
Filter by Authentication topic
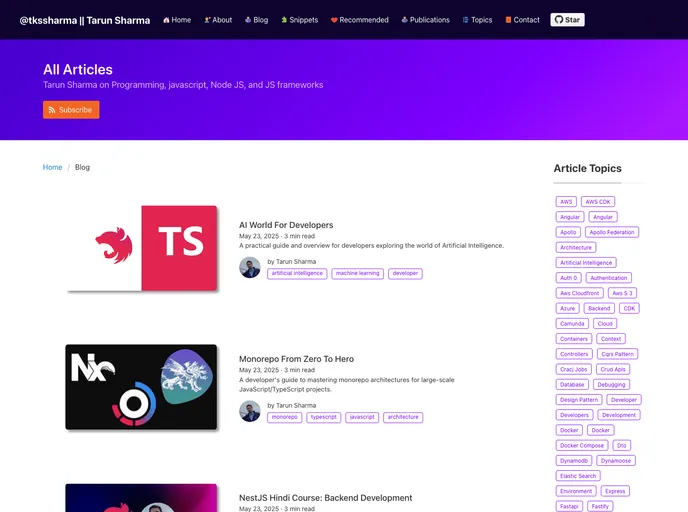(x=609, y=278)
